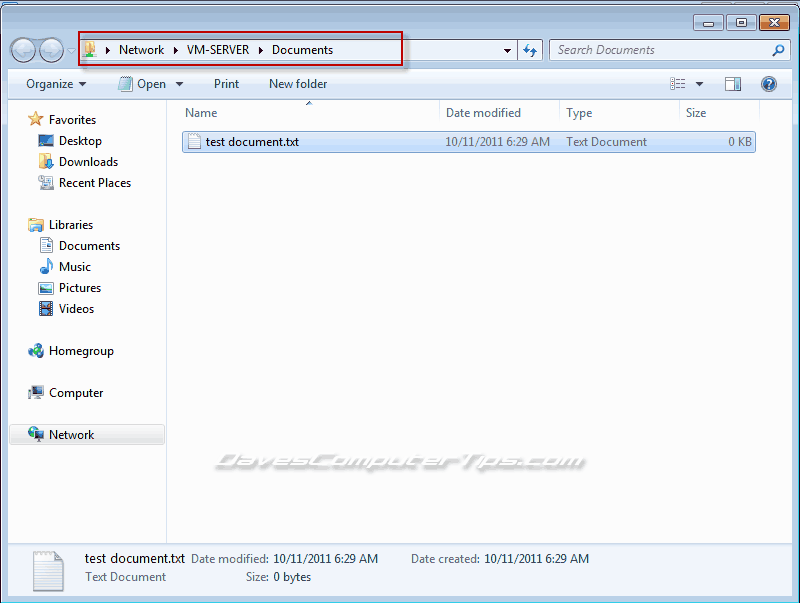Click the 10/11/2011 6:29 AM date cell
Viewport: 800px width, 603px height.
point(497,142)
